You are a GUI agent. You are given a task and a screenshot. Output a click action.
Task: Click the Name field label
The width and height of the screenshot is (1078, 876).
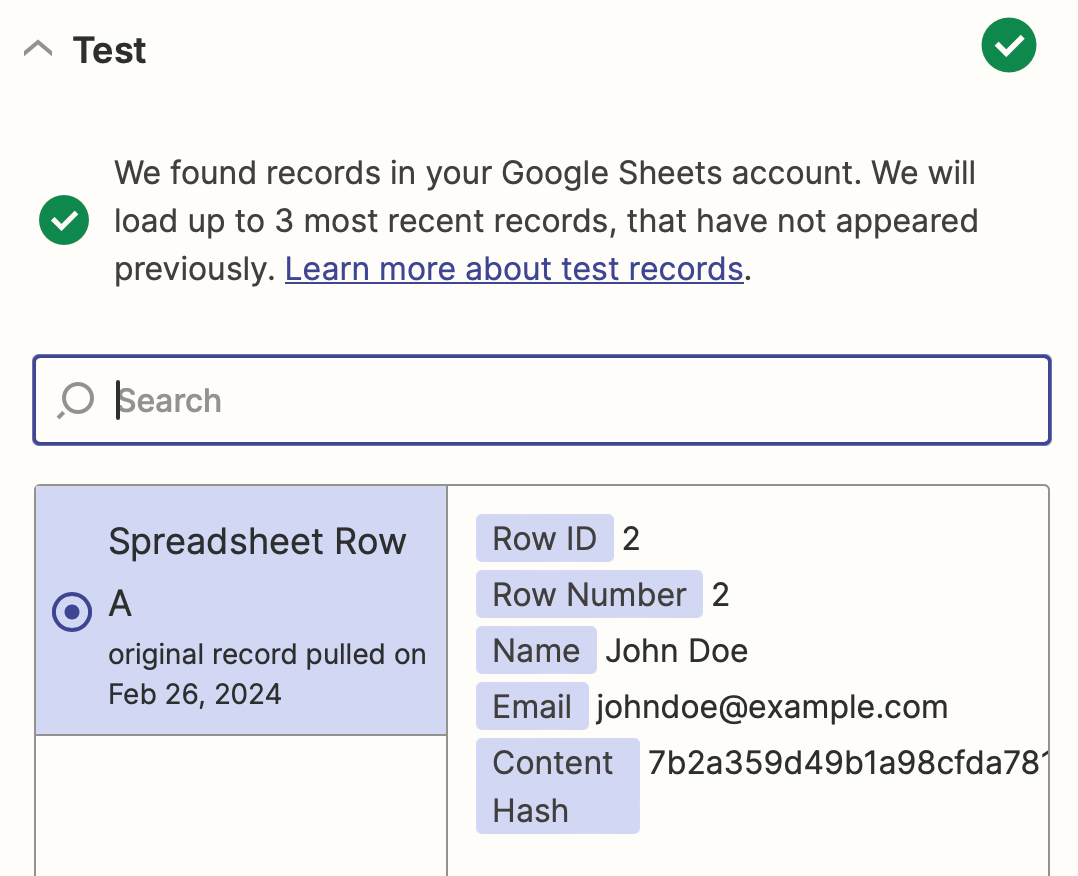[536, 651]
